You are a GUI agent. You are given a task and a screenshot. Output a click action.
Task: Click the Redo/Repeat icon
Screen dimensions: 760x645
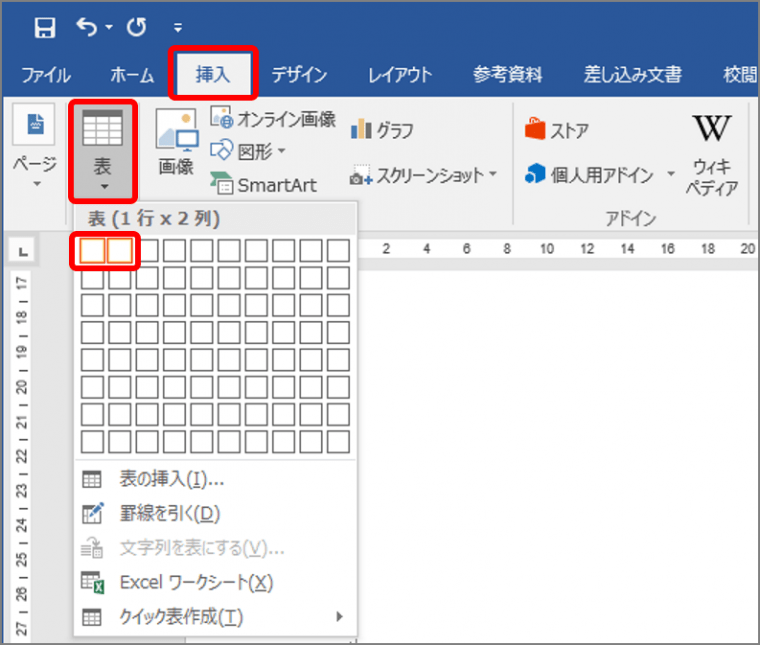tap(137, 27)
